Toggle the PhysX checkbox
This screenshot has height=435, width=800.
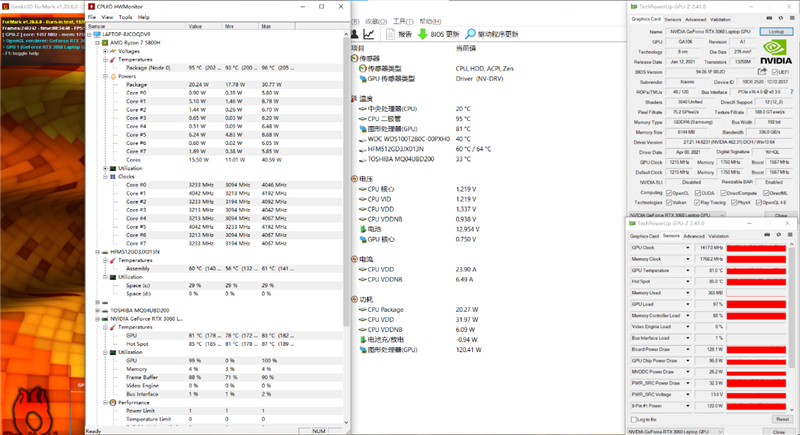click(734, 203)
